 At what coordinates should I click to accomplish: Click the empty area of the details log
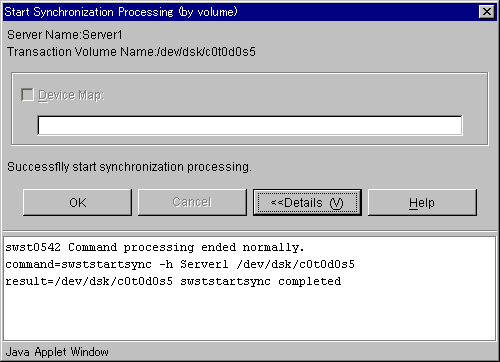tap(250, 315)
